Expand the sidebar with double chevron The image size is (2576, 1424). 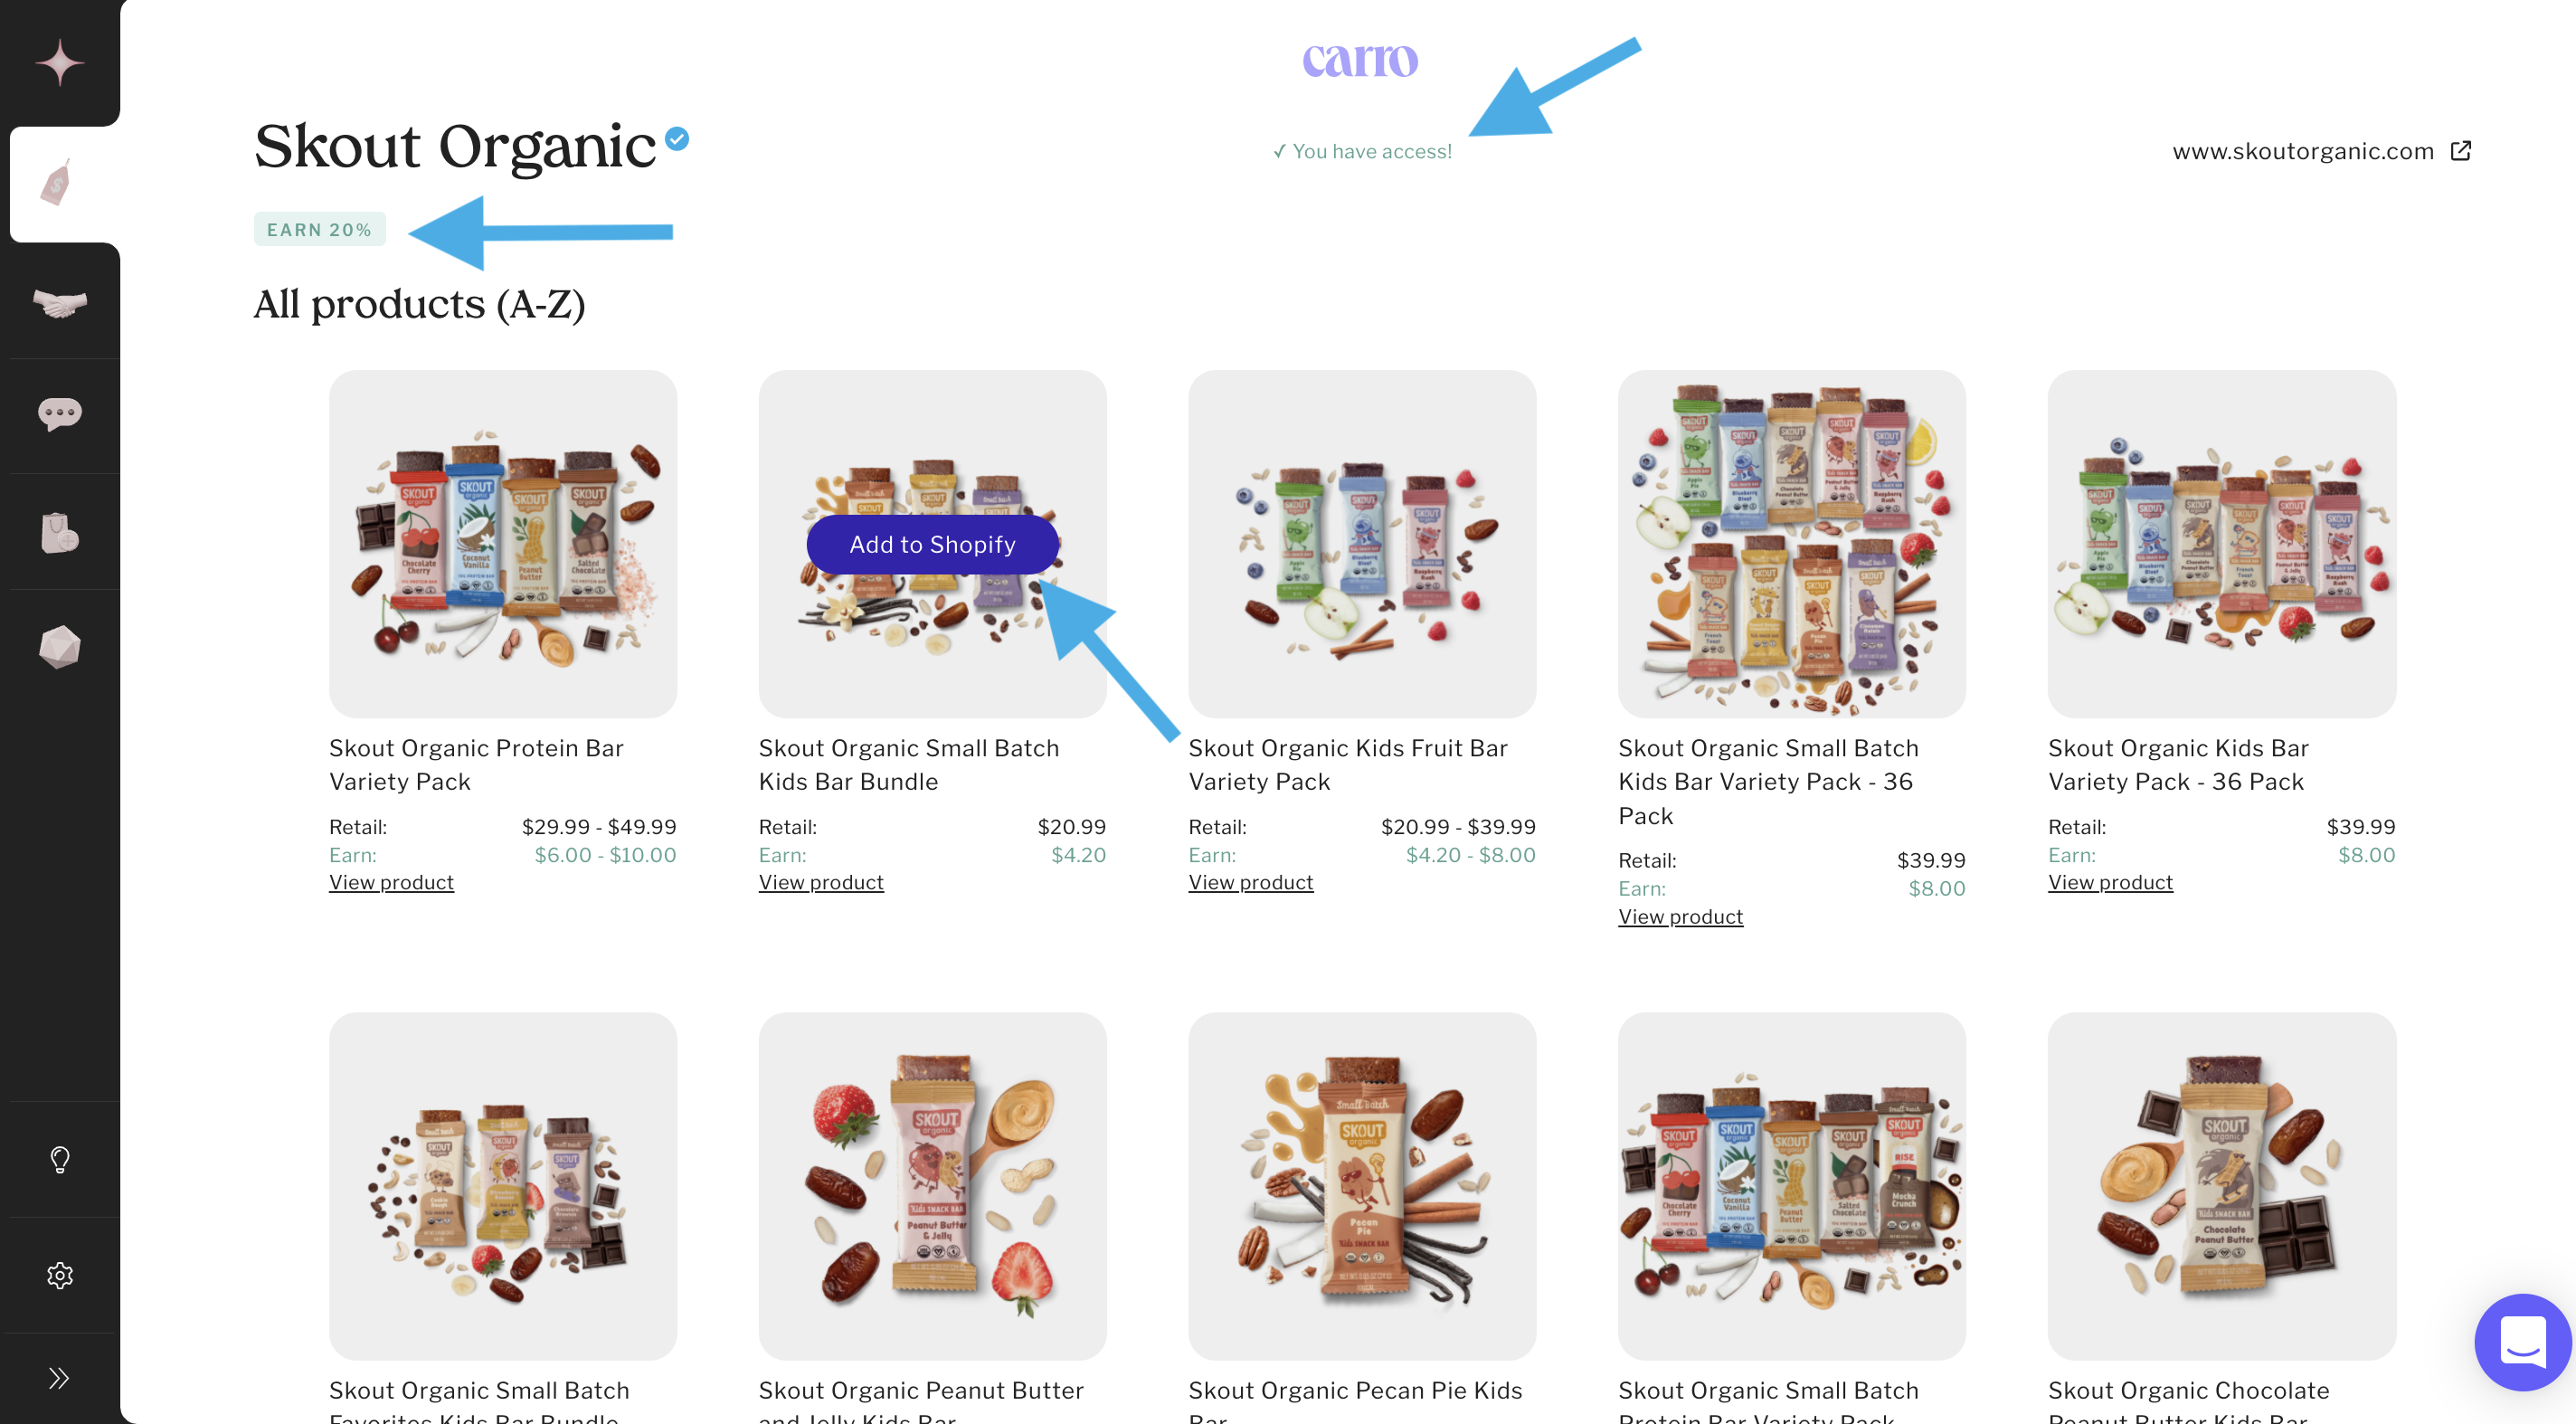point(60,1378)
